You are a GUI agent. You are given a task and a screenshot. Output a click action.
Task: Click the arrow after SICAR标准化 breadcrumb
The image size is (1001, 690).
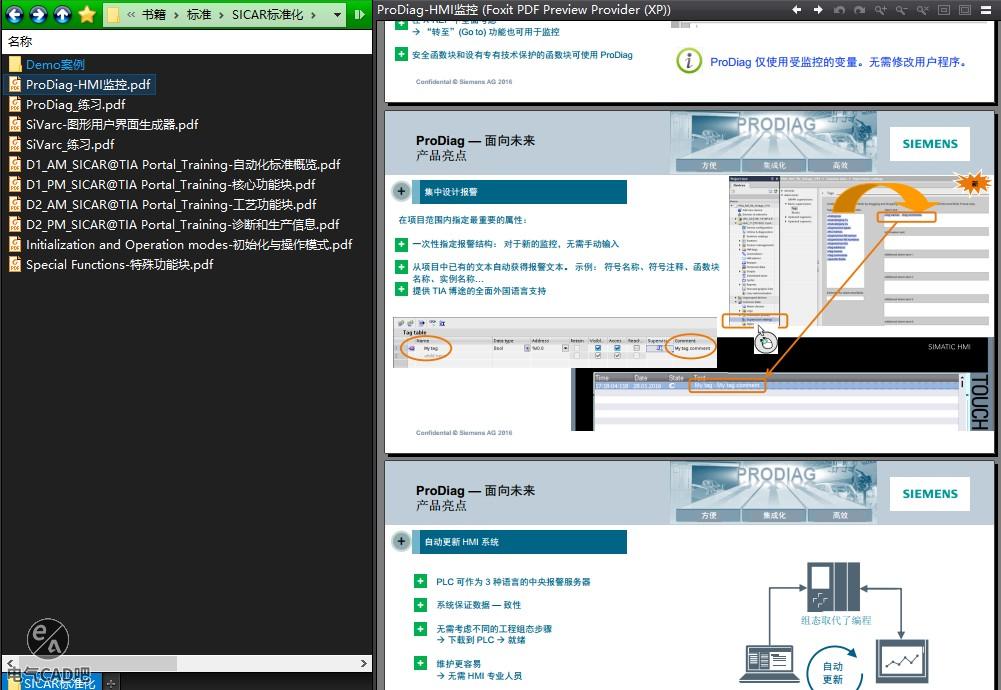pos(313,15)
